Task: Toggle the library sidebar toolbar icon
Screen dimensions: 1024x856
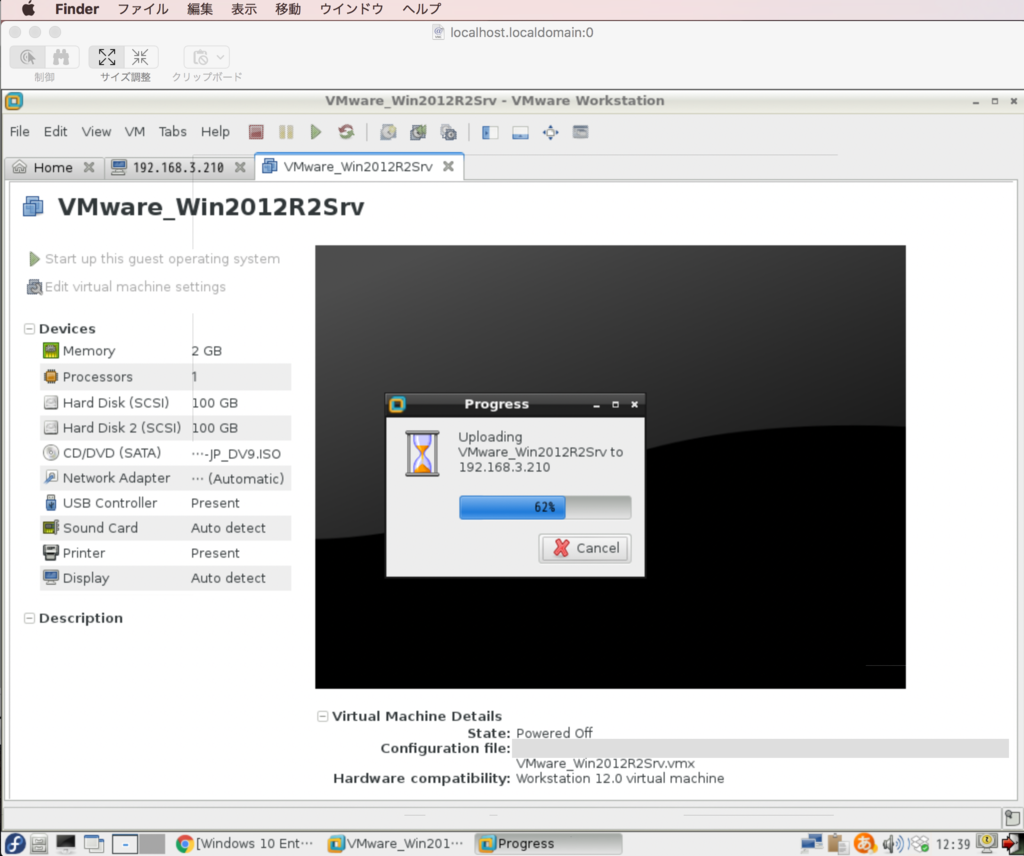Action: [x=490, y=133]
